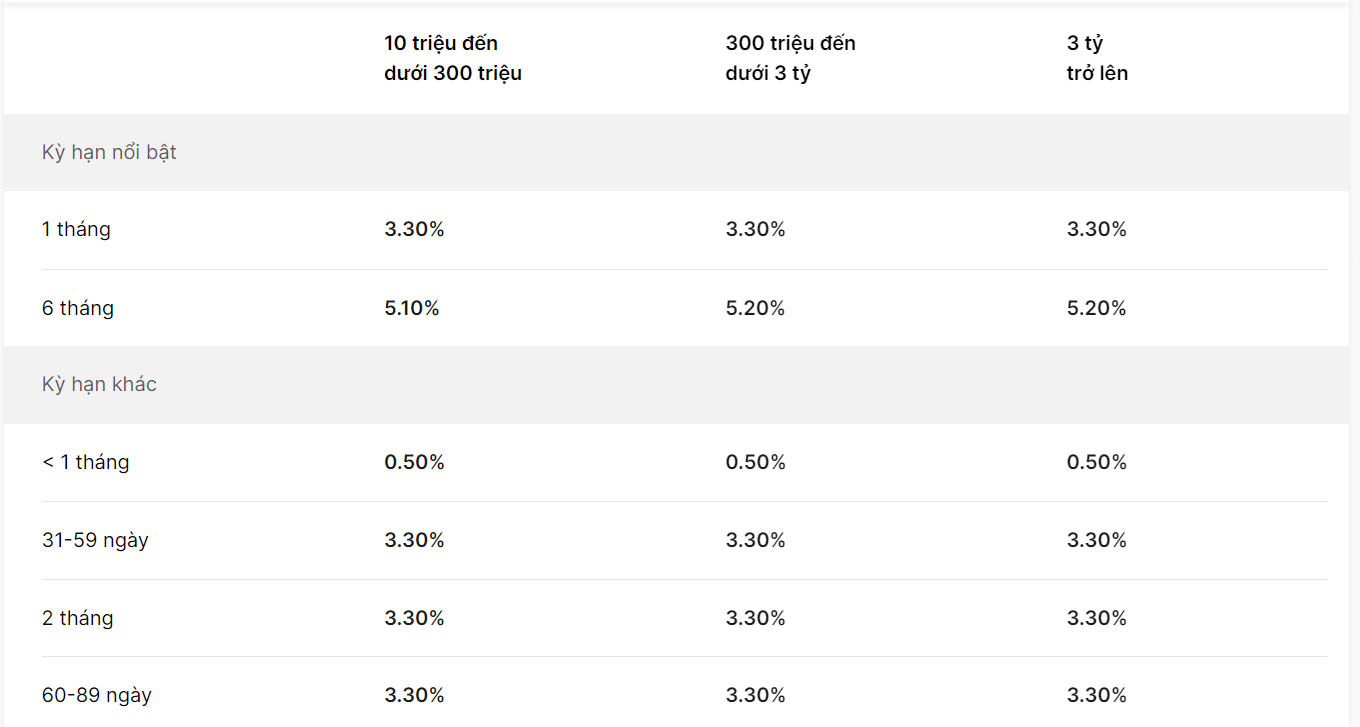Click 5.20% rate under 3 tỷ trở lên
Image resolution: width=1360 pixels, height=727 pixels.
(x=1097, y=308)
